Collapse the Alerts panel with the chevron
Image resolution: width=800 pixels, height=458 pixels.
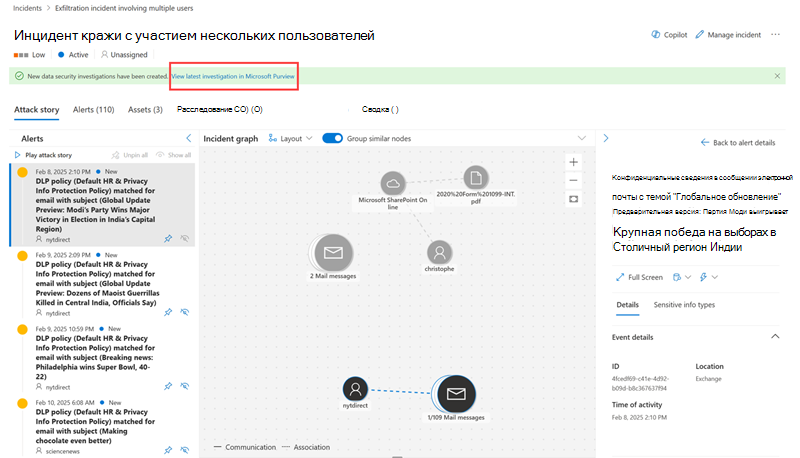[189, 138]
